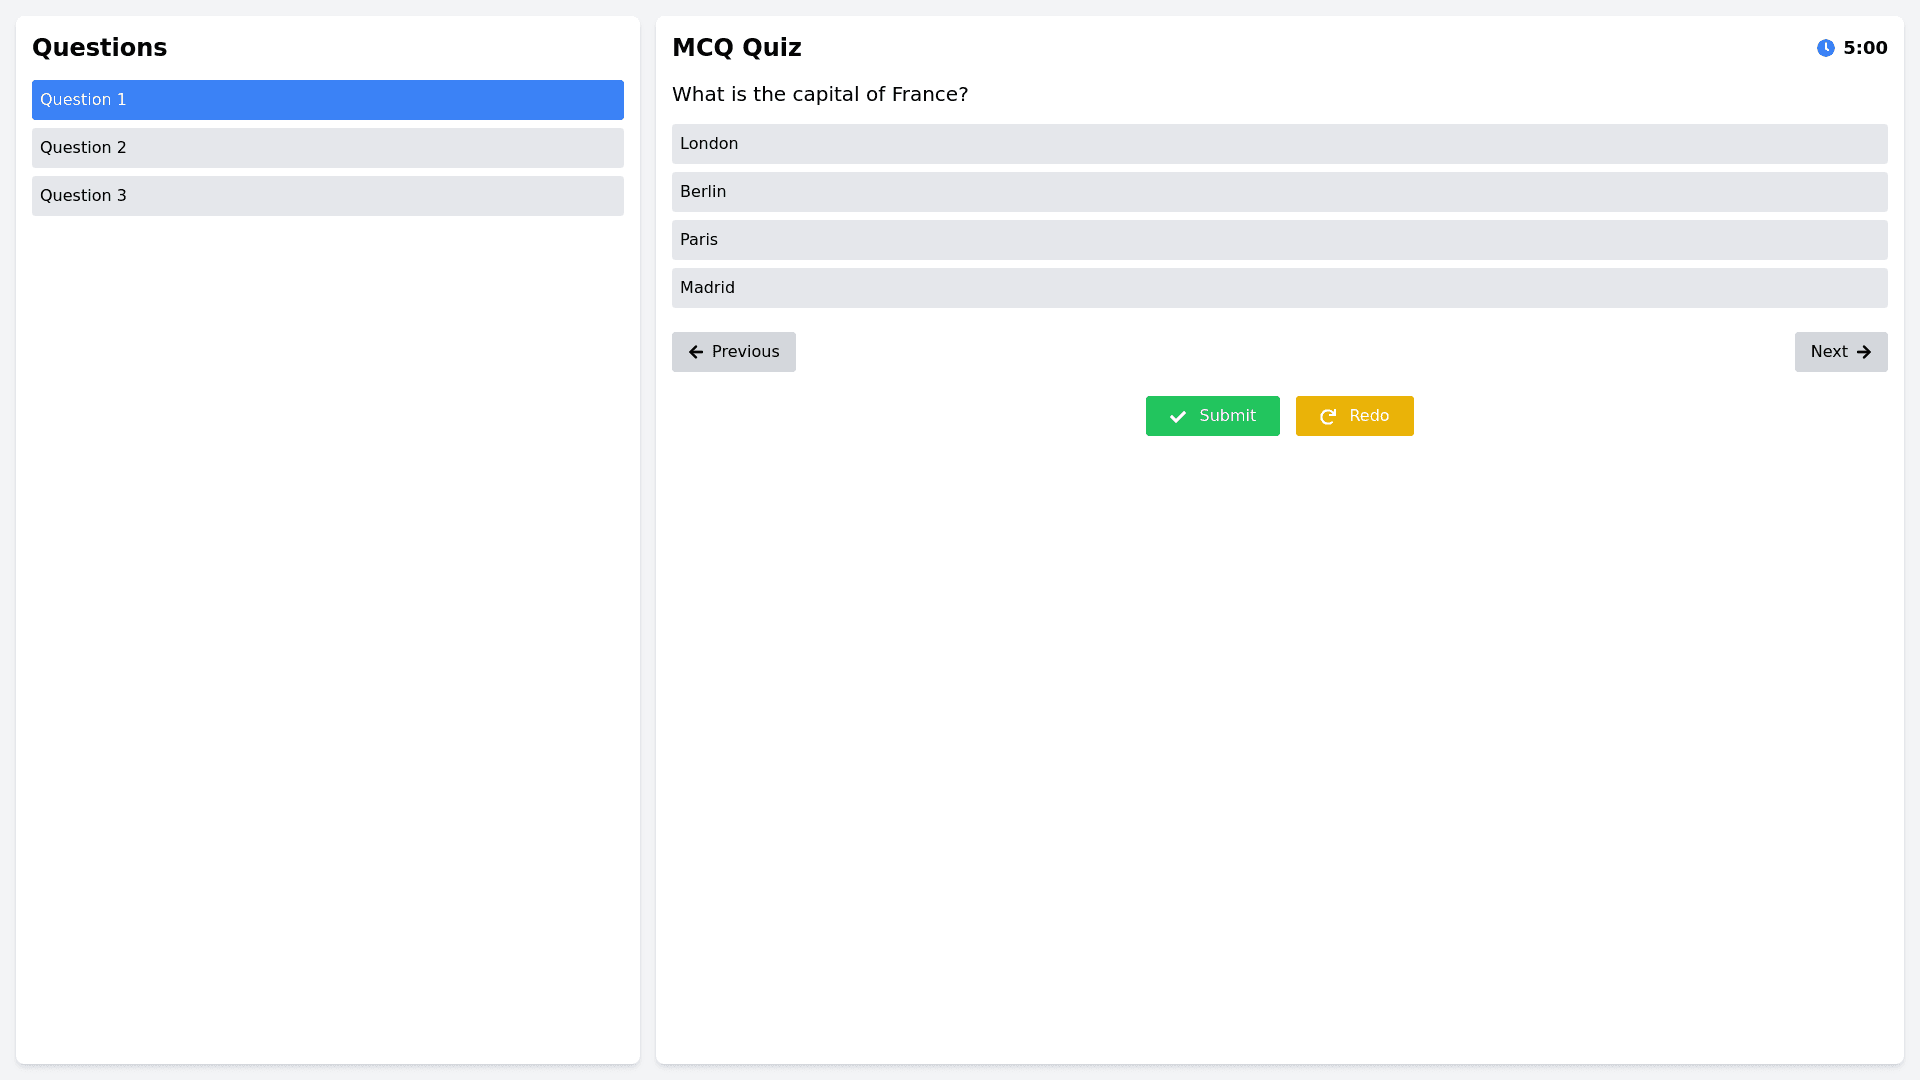Jump to Question 3
1920x1080 pixels.
(x=327, y=196)
